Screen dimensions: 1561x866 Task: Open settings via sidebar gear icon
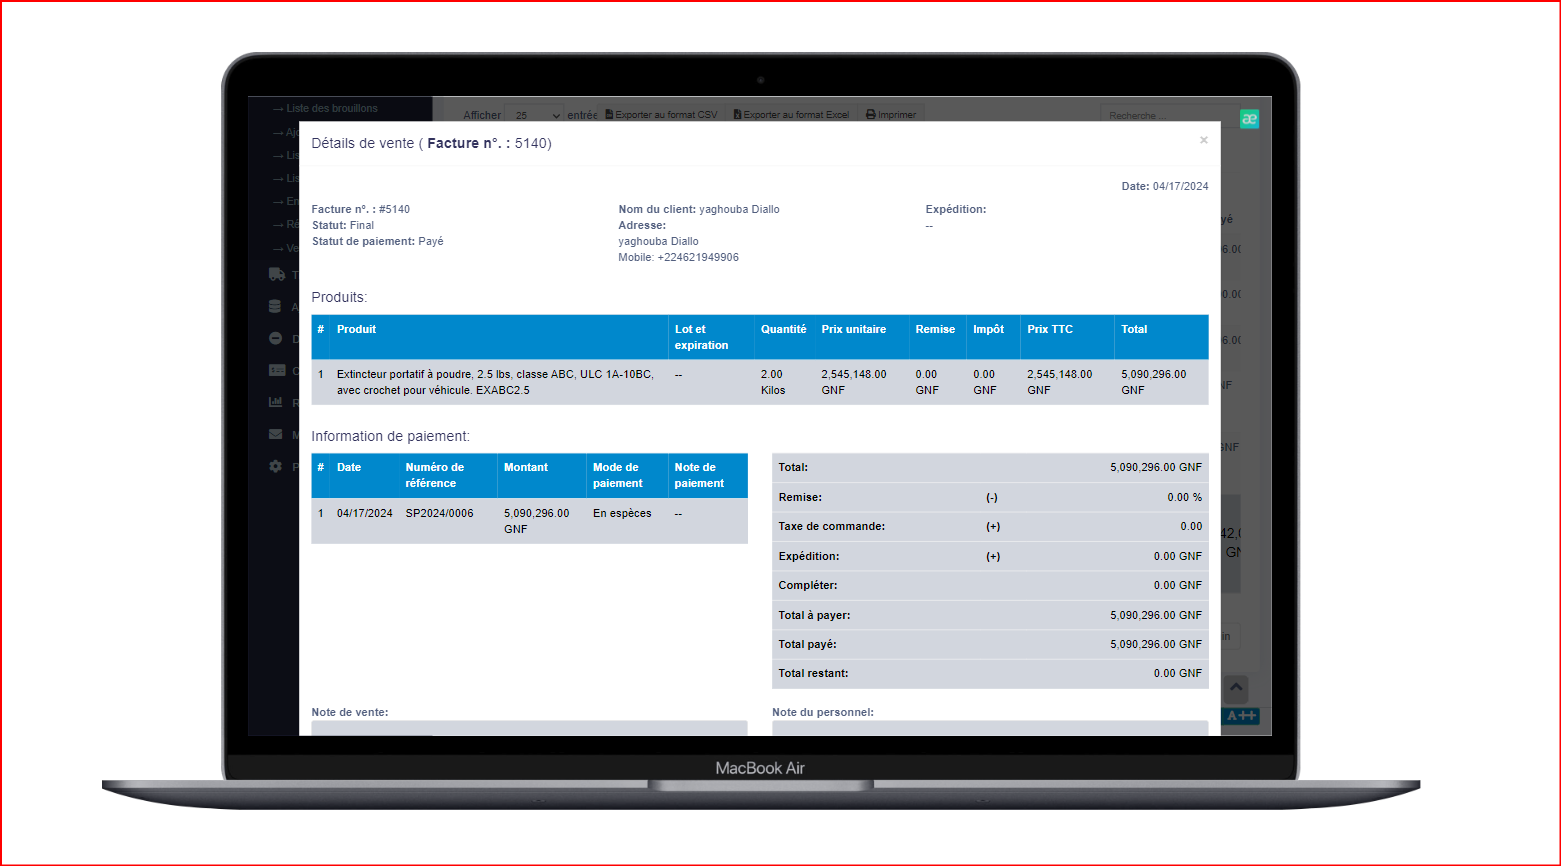click(x=276, y=467)
